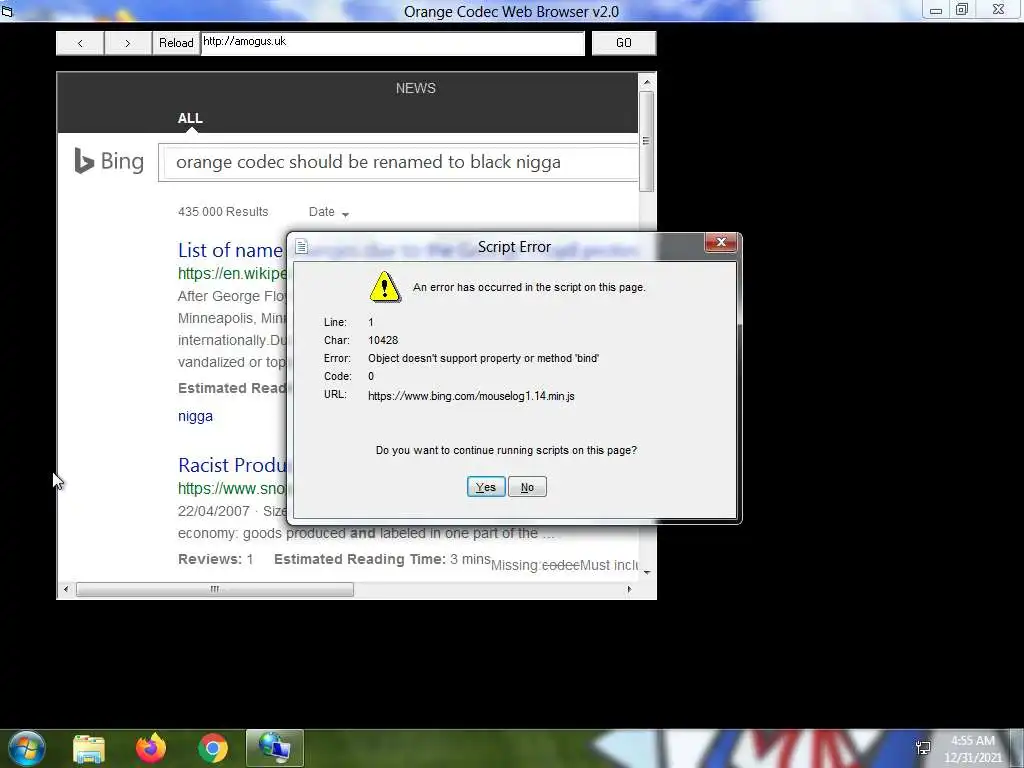Click Yes in the Script Error dialog
The image size is (1024, 768).
[x=486, y=487]
